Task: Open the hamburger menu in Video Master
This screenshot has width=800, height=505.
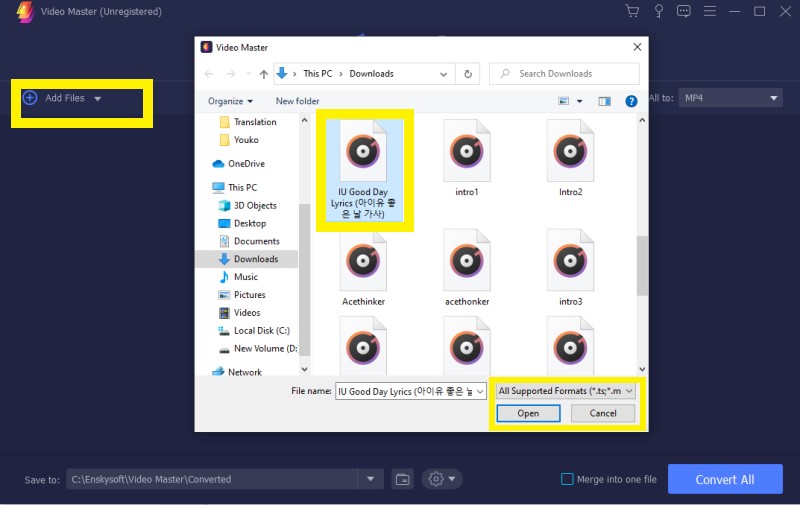Action: pos(710,11)
